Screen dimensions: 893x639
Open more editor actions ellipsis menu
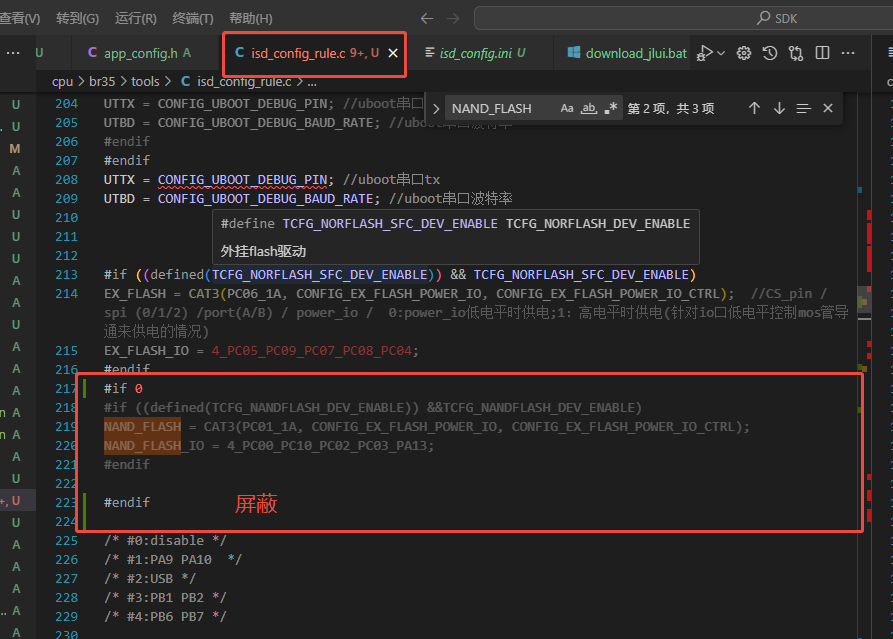(x=848, y=53)
